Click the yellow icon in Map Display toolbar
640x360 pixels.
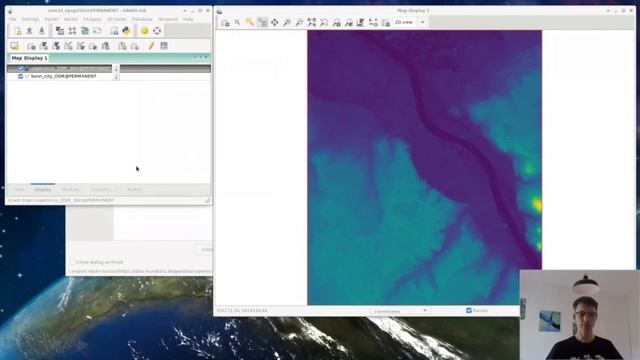[x=249, y=22]
